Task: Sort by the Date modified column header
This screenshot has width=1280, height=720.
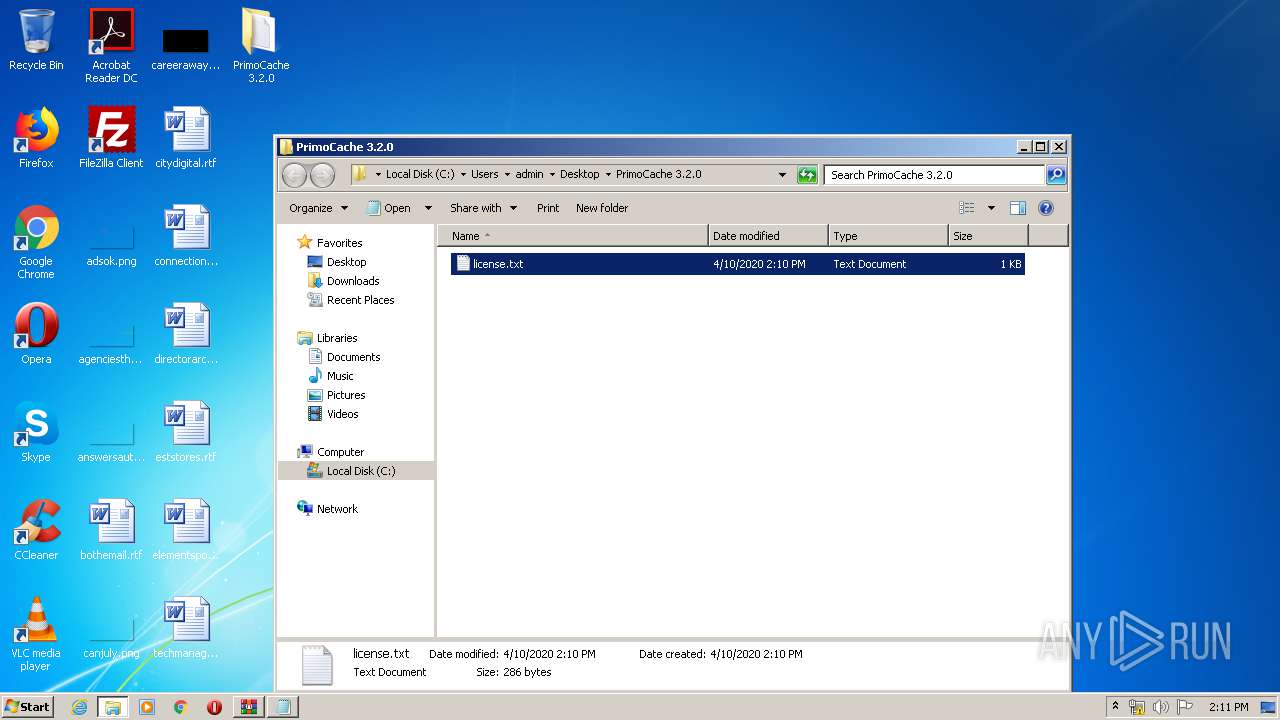Action: point(768,236)
